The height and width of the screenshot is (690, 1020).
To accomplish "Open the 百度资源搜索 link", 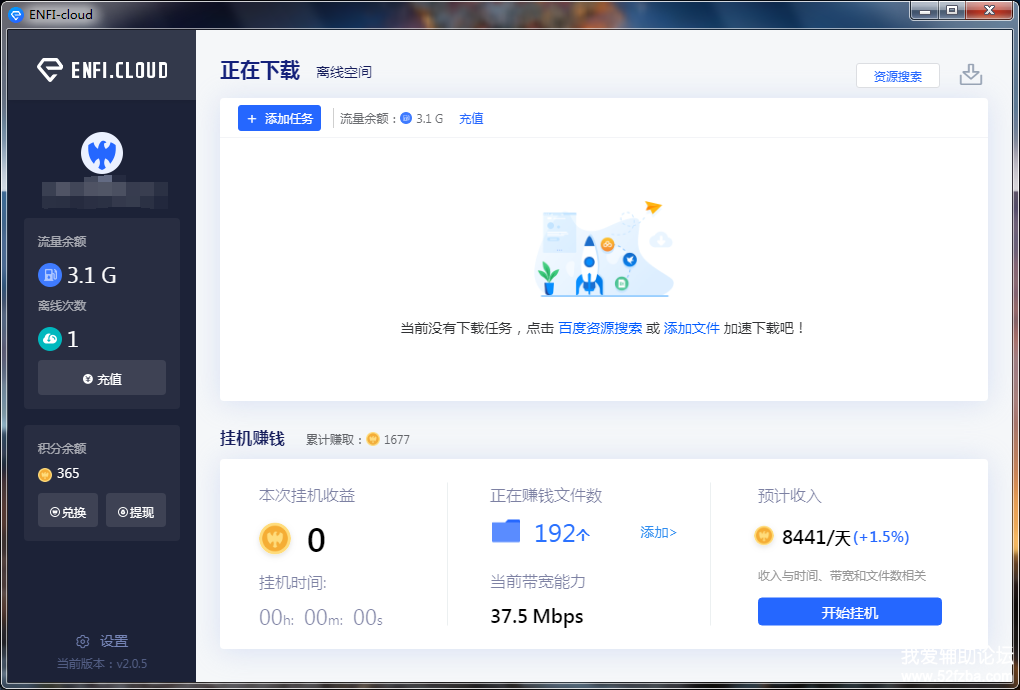I will pos(600,328).
